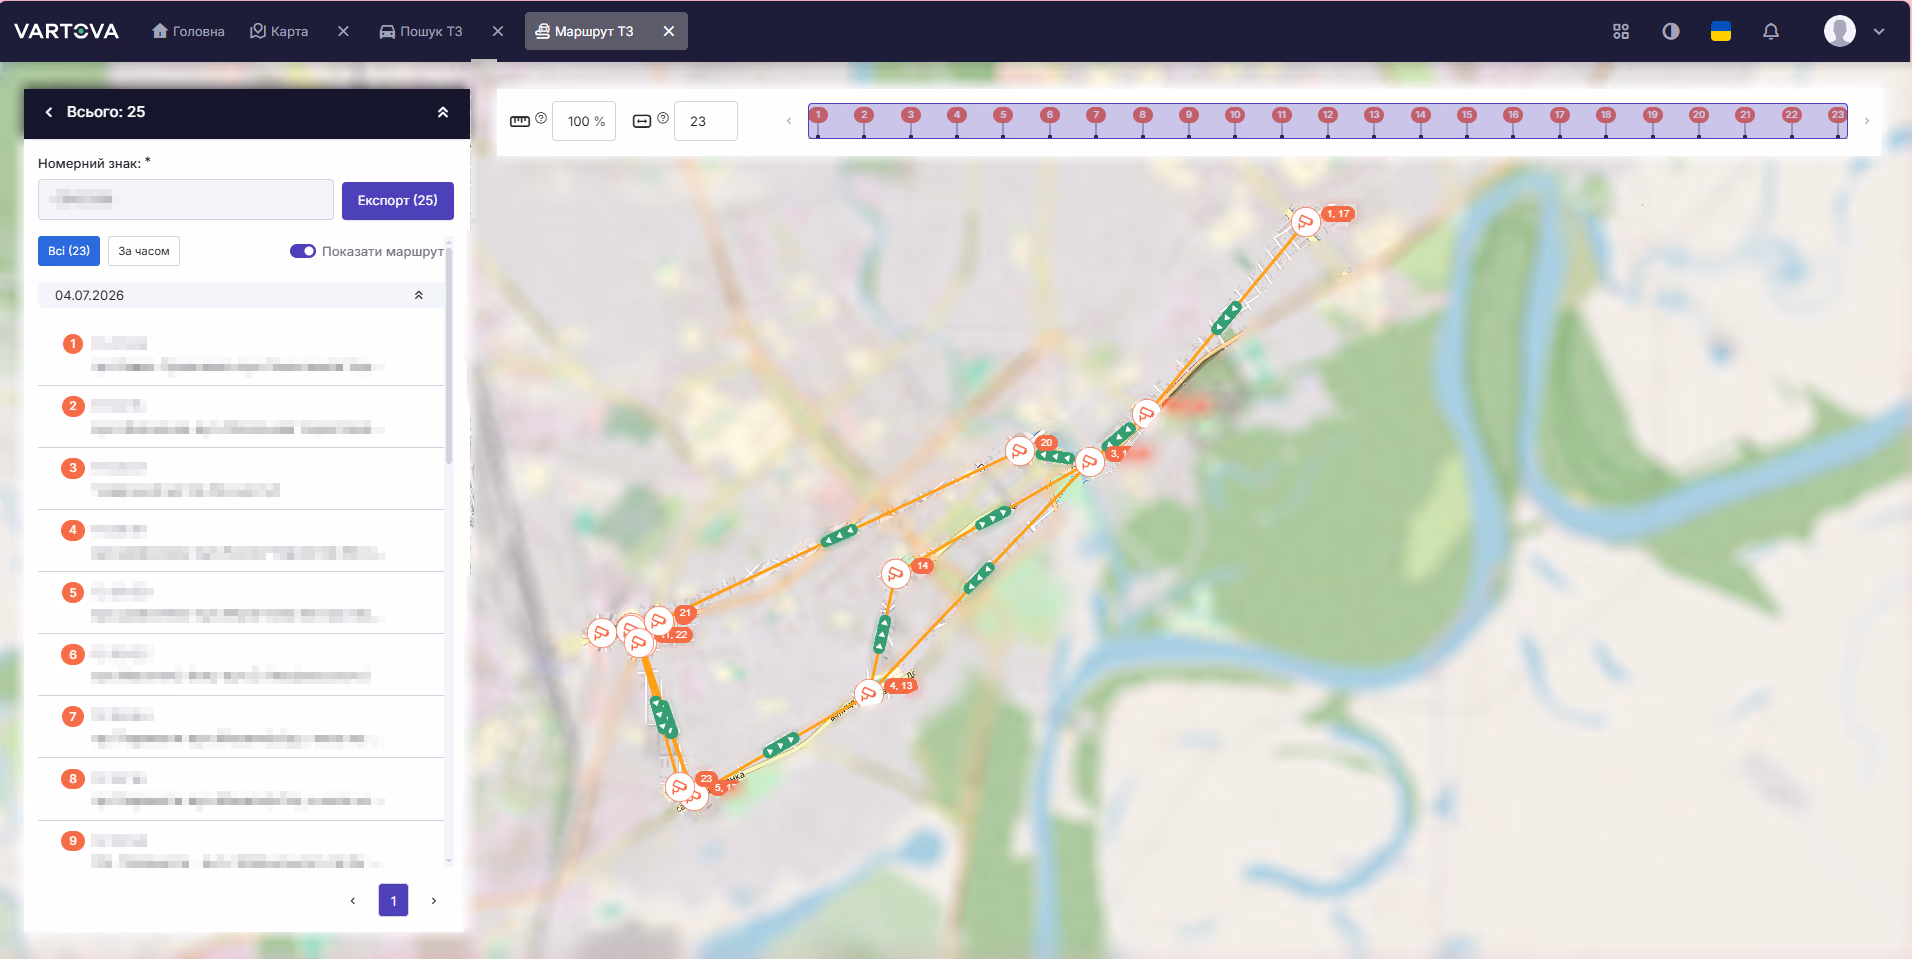Switch to the Пошук ТЗ tab

421,31
